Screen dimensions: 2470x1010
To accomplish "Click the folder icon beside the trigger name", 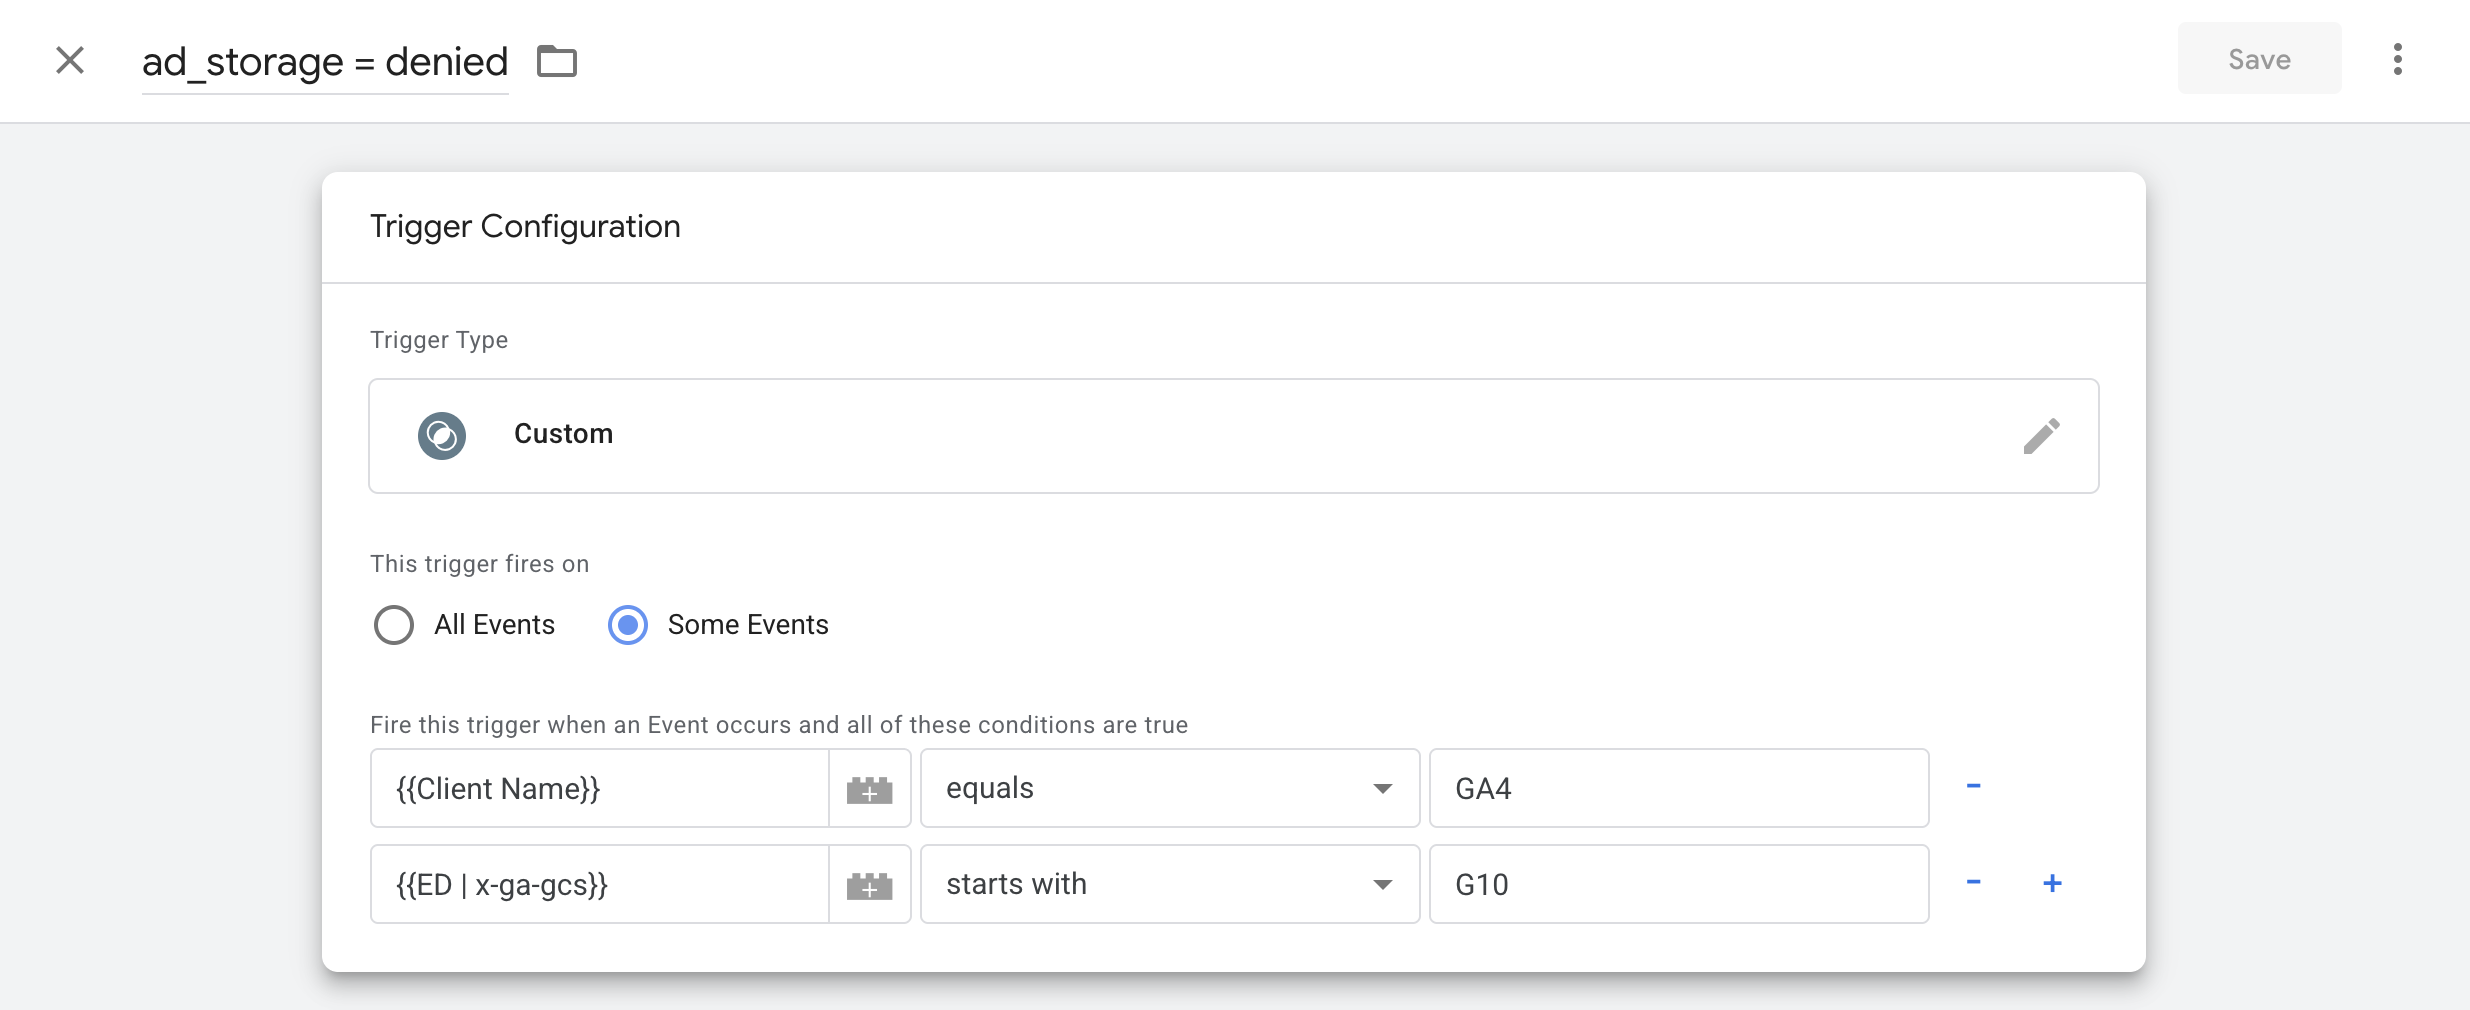I will [x=557, y=61].
